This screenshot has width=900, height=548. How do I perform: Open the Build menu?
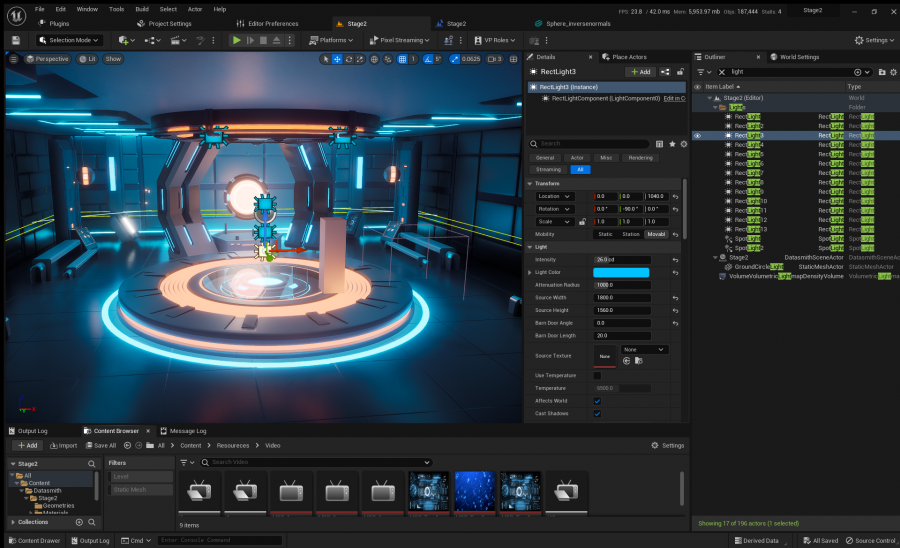pos(142,9)
